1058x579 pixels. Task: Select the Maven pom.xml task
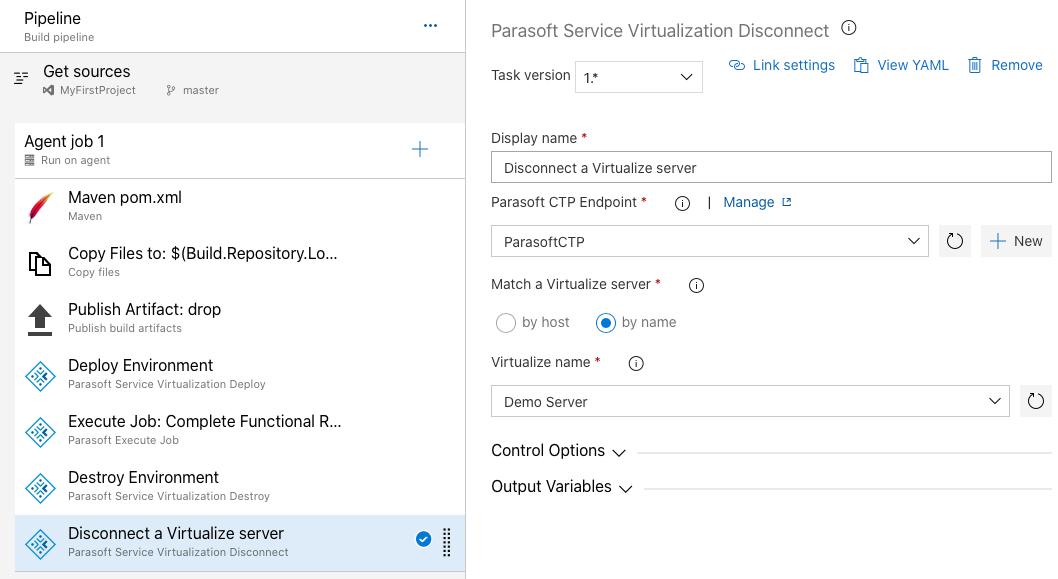click(x=240, y=206)
